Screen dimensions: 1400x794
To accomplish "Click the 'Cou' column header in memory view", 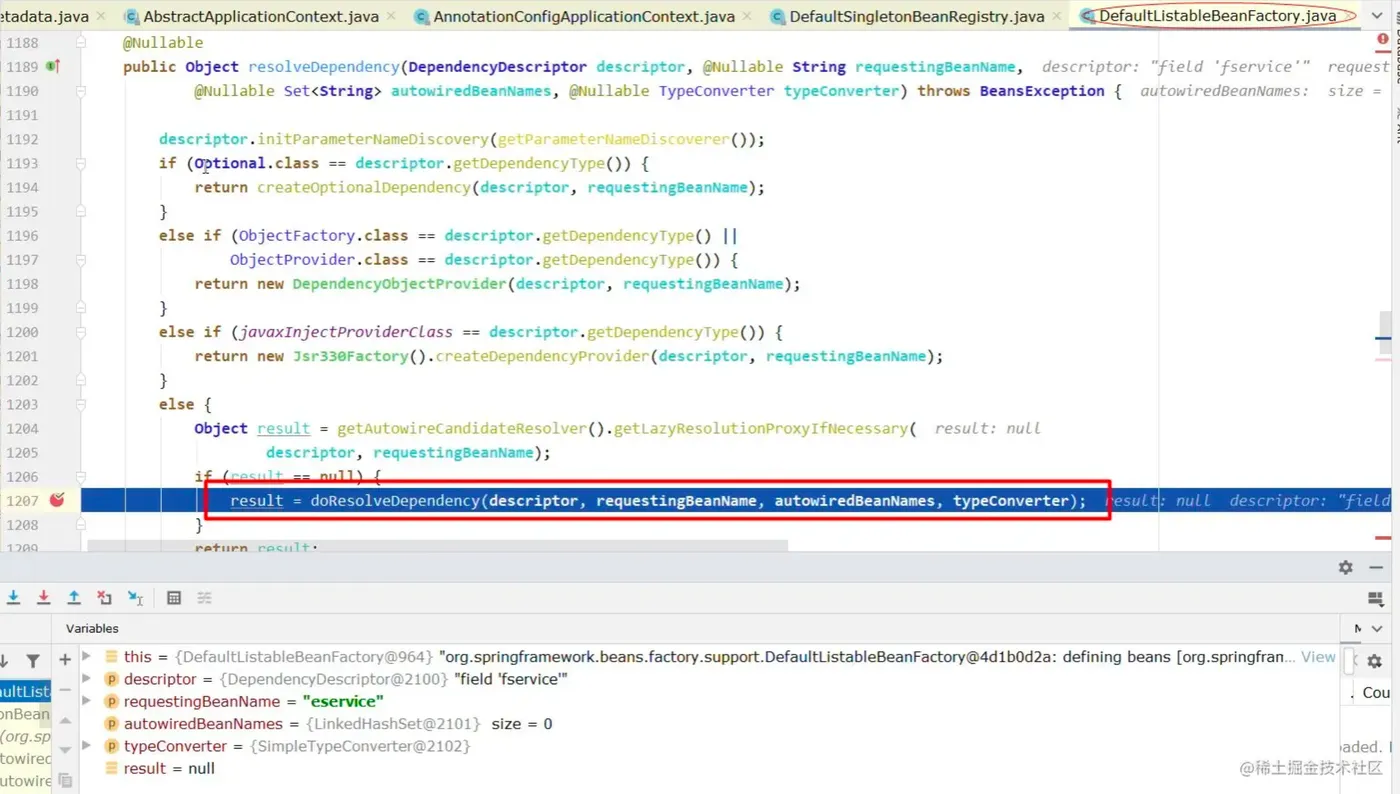I will coord(1376,692).
